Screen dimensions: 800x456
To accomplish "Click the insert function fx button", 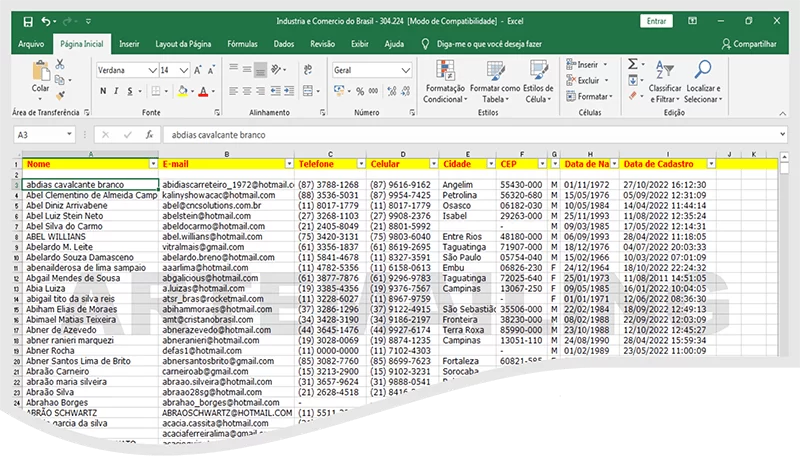I will (149, 135).
